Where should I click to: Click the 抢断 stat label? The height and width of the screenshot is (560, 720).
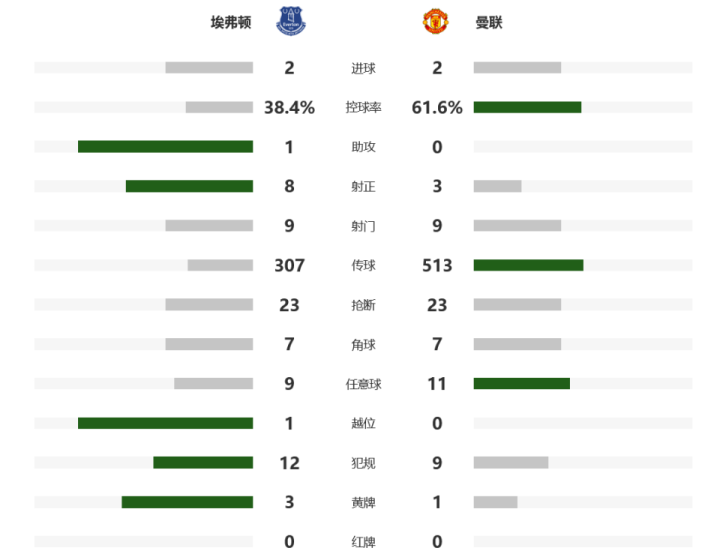363,305
